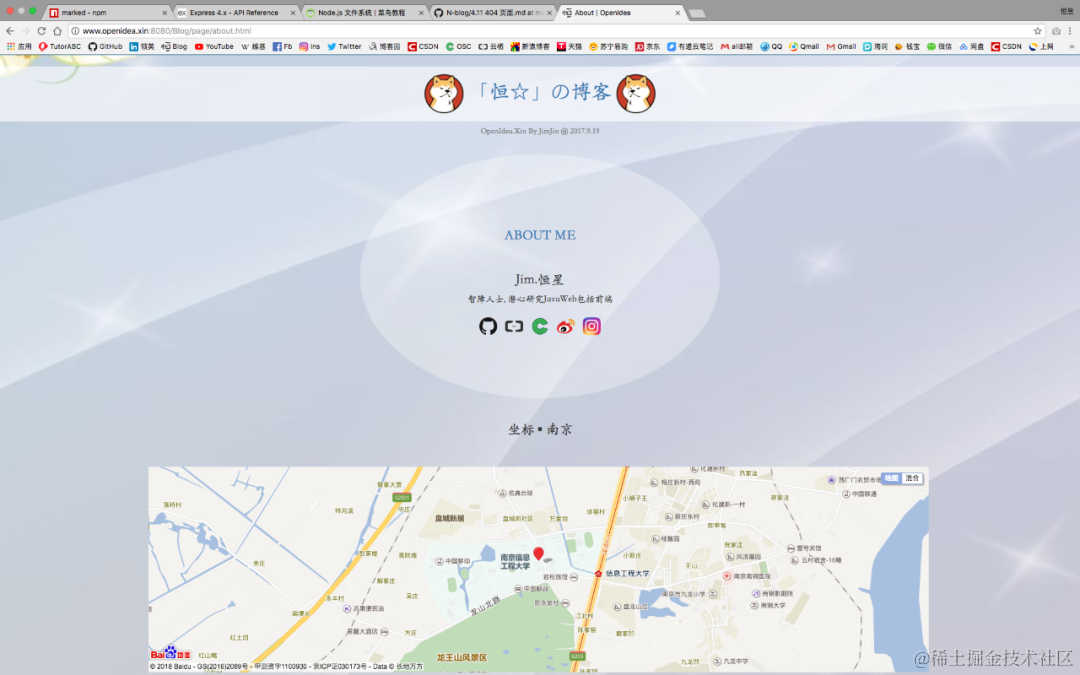Open the green C OSChina profile icon
Image resolution: width=1080 pixels, height=675 pixels.
point(540,326)
